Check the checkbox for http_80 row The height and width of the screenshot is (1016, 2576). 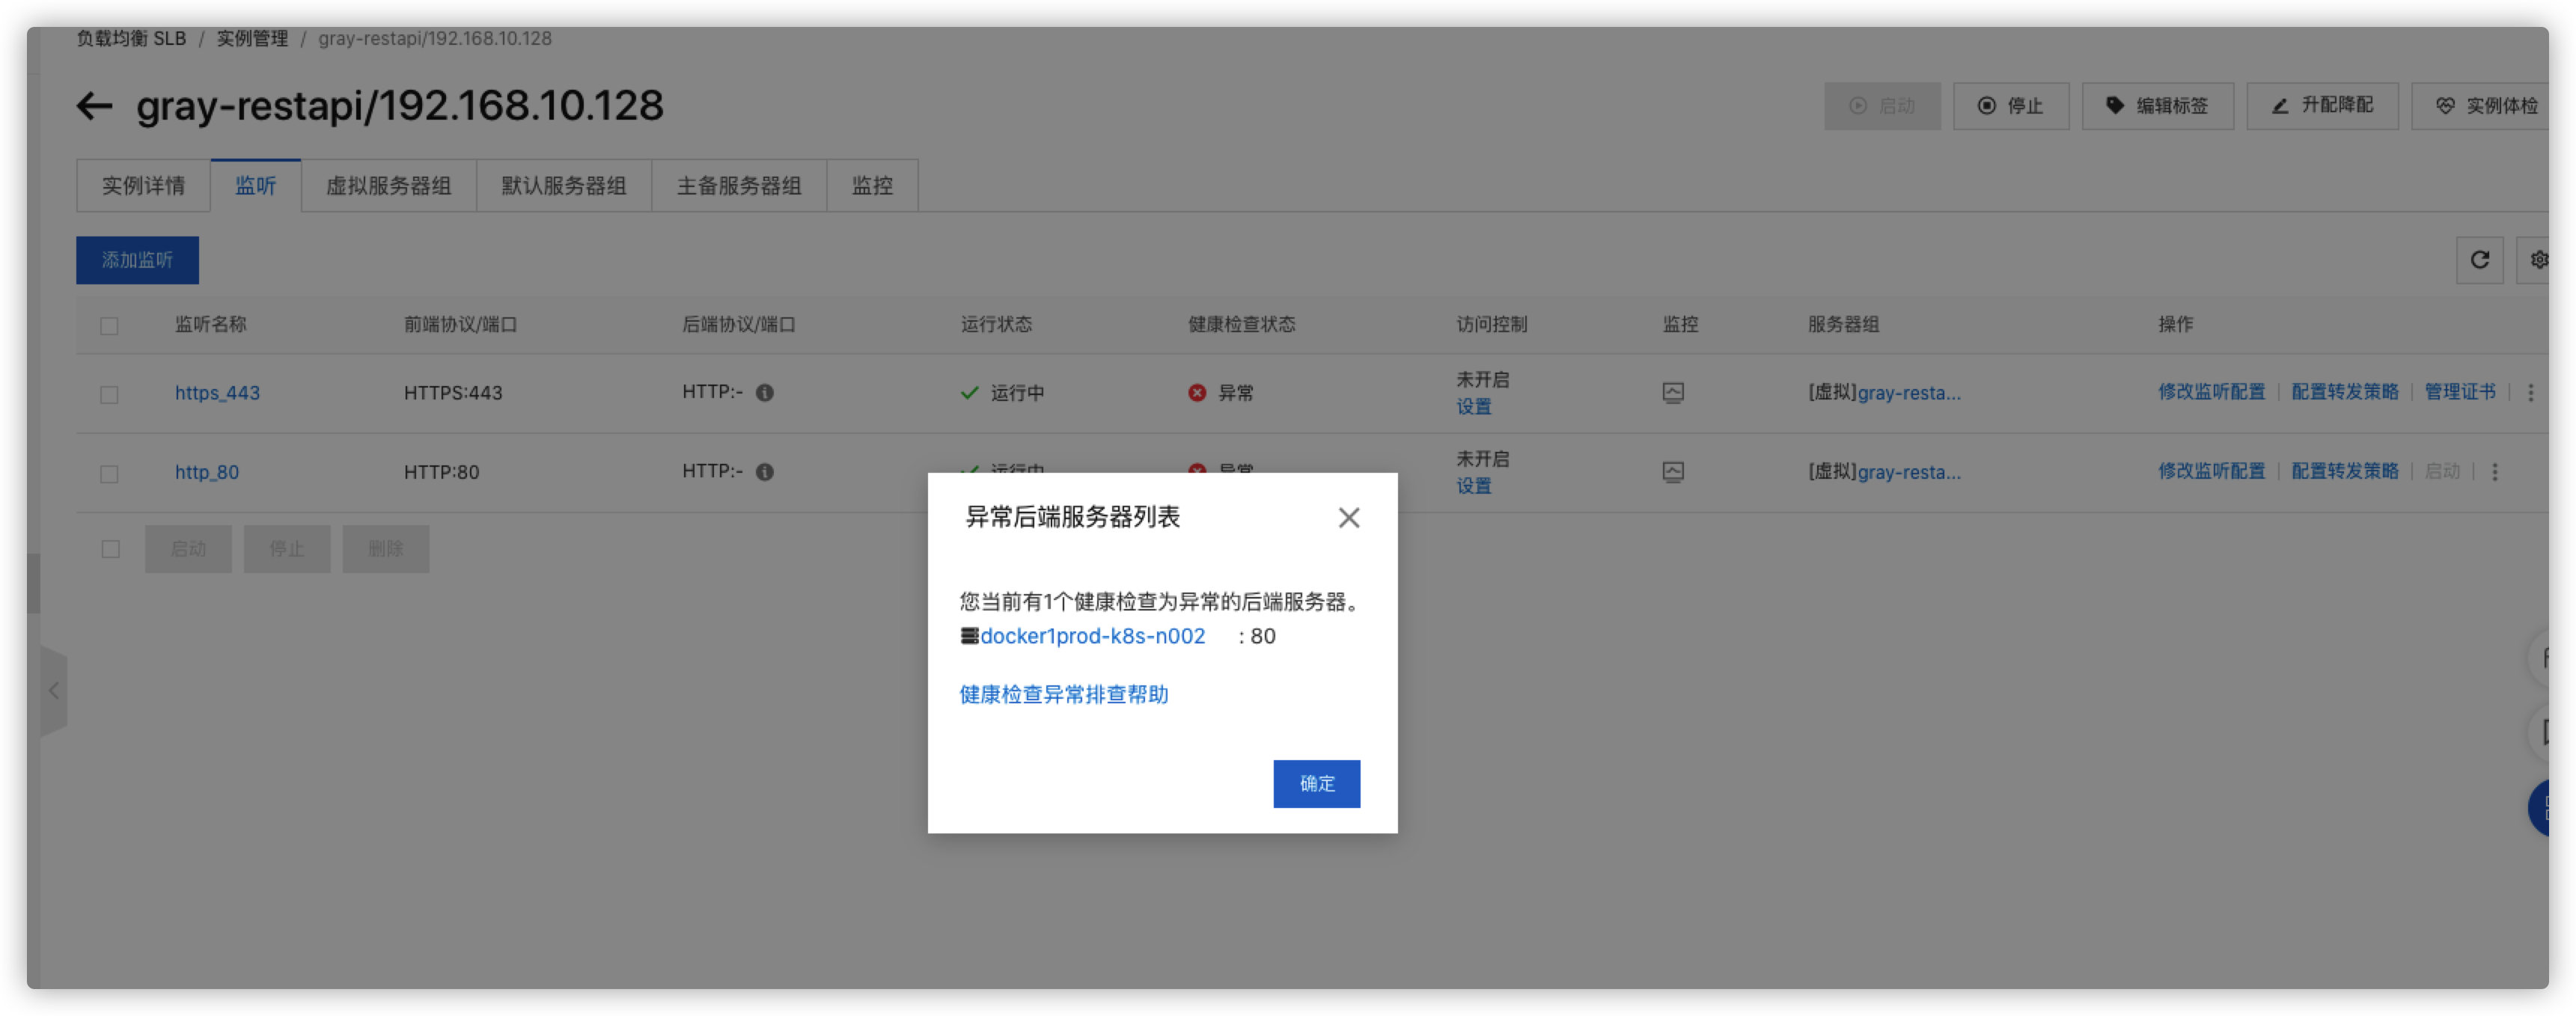click(109, 473)
